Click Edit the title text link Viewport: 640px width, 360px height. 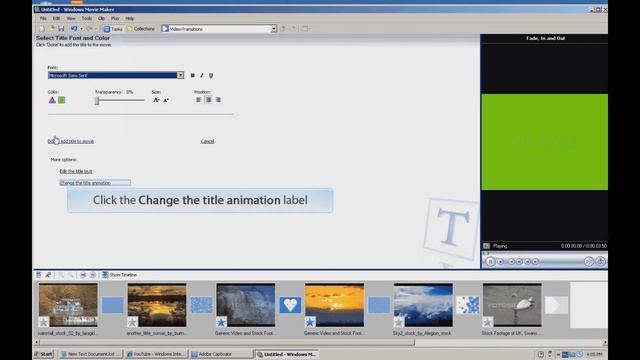76,171
